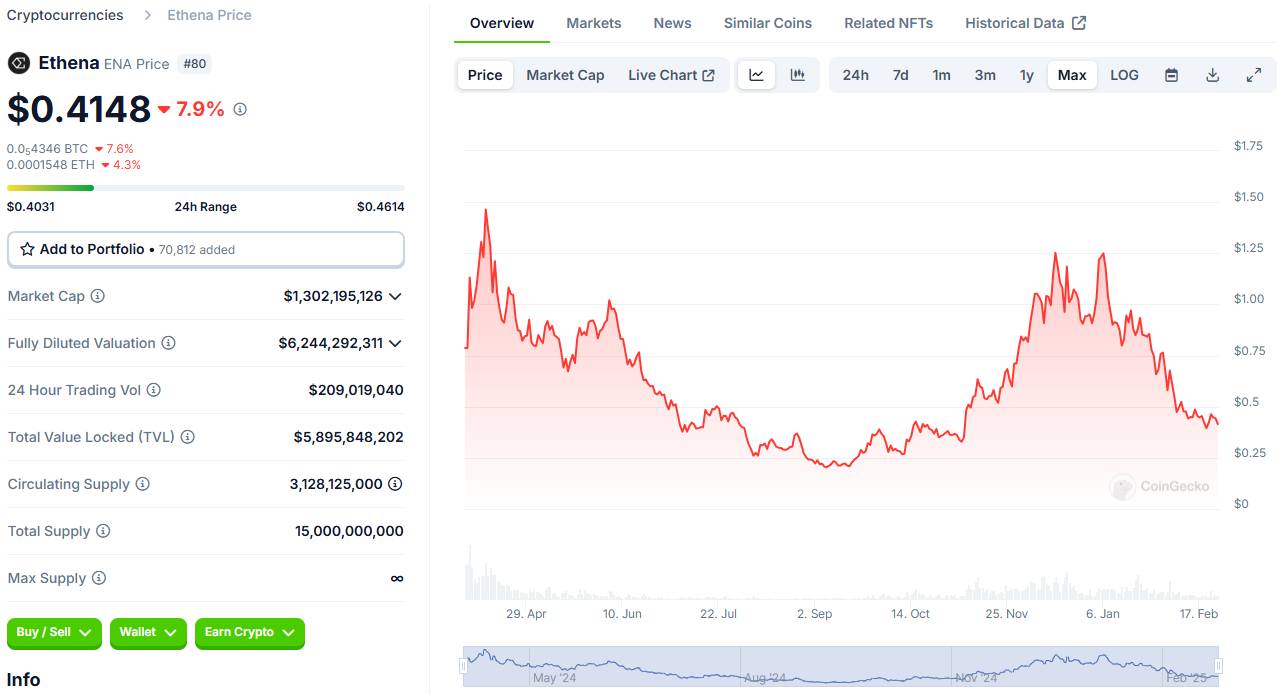Switch to the News tab
The width and height of the screenshot is (1279, 694).
pos(673,23)
